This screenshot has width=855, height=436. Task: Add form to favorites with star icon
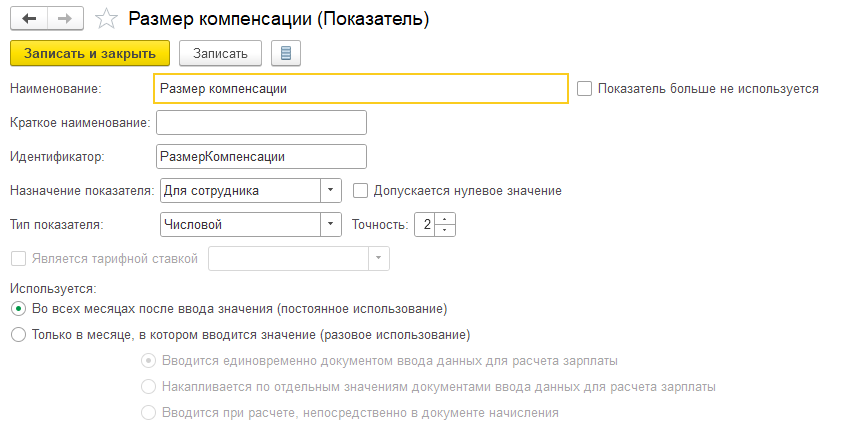click(x=106, y=19)
